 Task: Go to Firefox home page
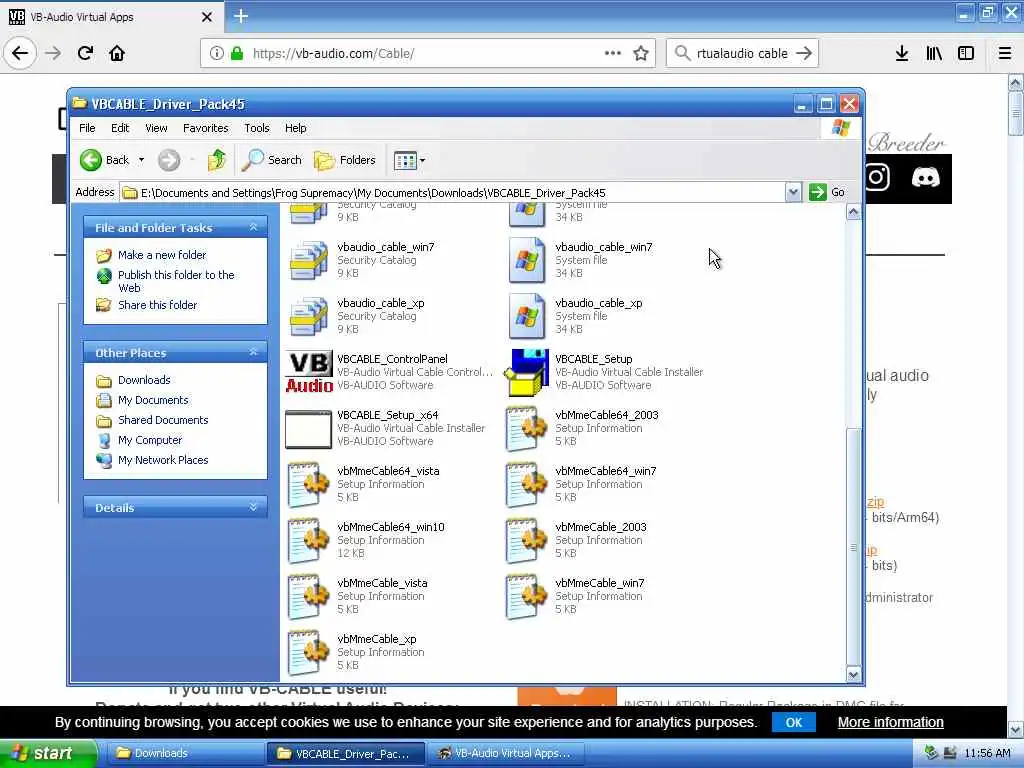click(117, 53)
